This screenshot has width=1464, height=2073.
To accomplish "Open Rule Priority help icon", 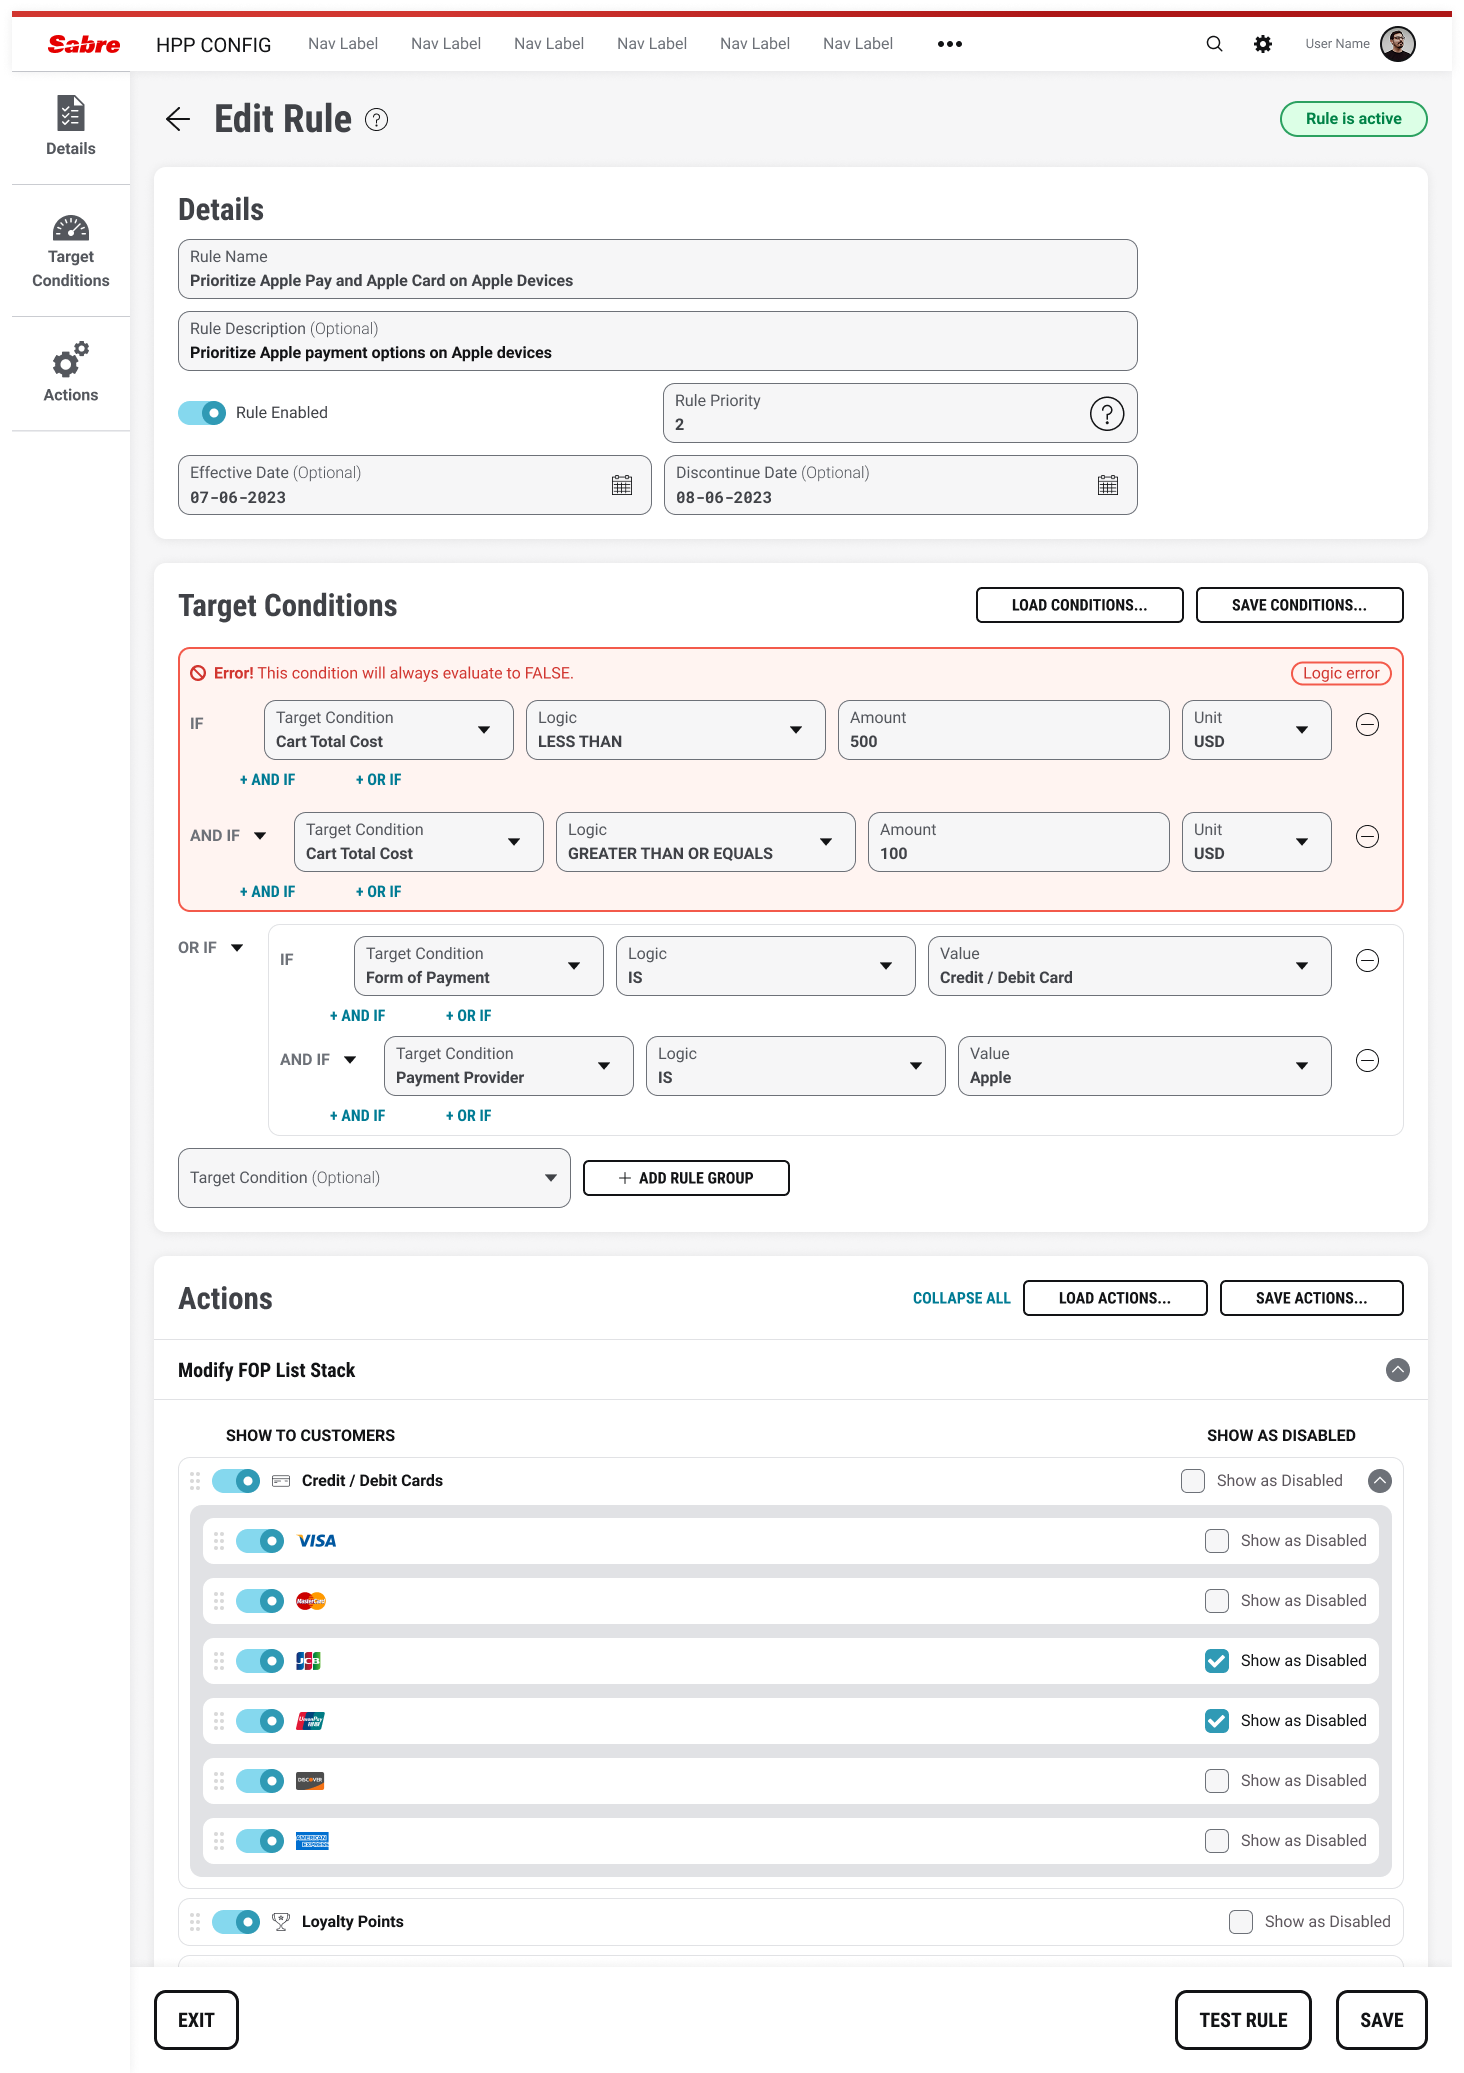I will click(1107, 413).
